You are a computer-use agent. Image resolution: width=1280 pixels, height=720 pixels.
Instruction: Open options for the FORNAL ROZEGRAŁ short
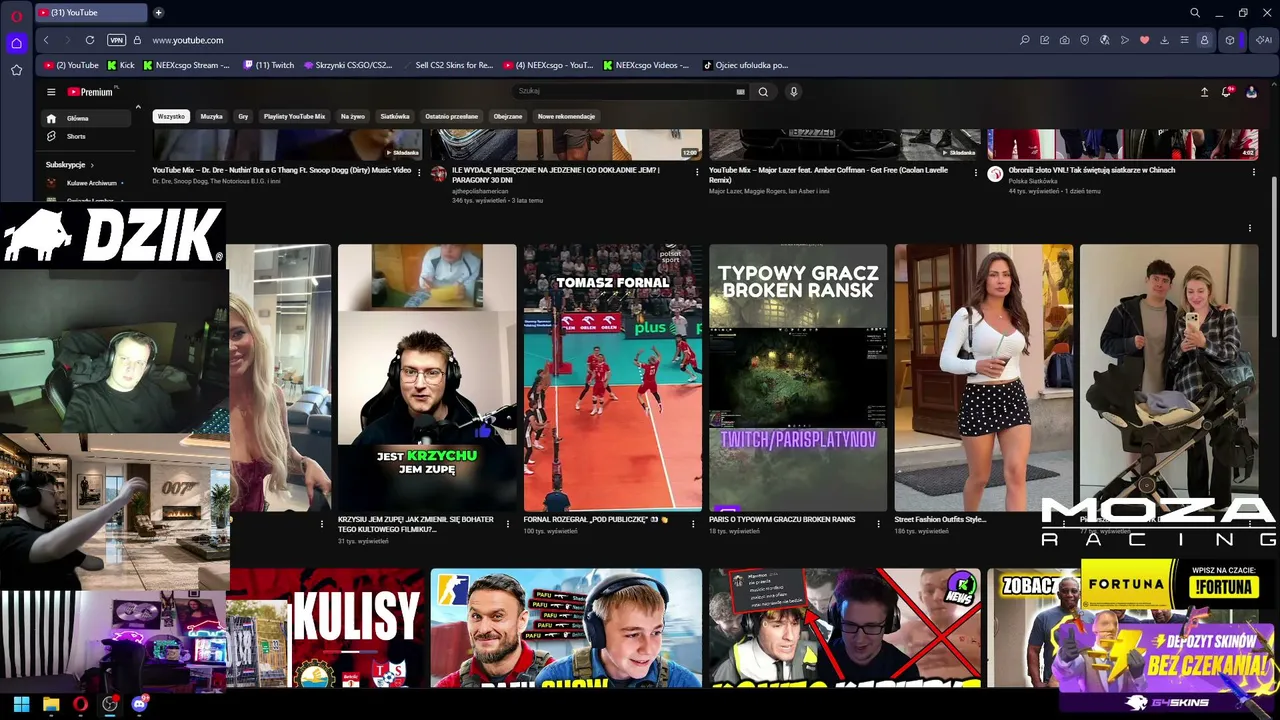coord(693,523)
